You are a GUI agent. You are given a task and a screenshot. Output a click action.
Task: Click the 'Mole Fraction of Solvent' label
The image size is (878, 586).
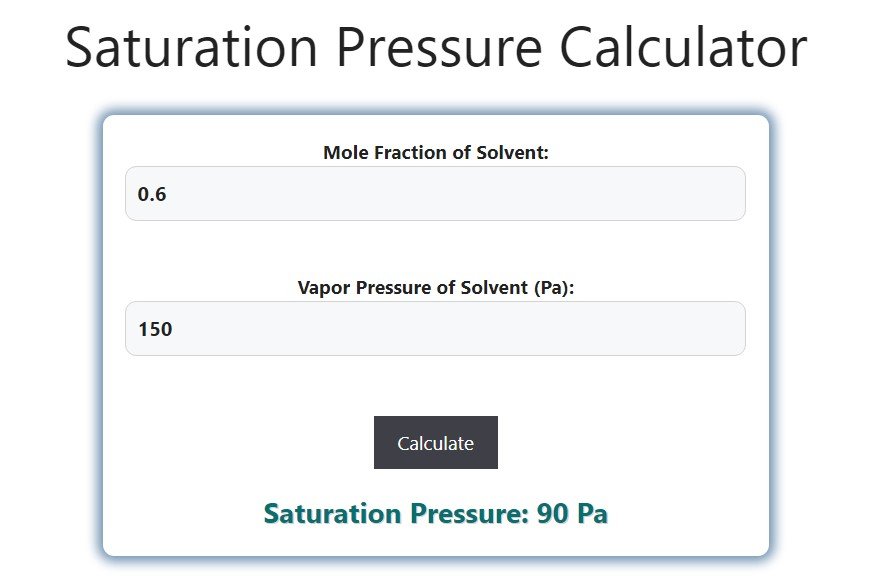pyautogui.click(x=435, y=152)
